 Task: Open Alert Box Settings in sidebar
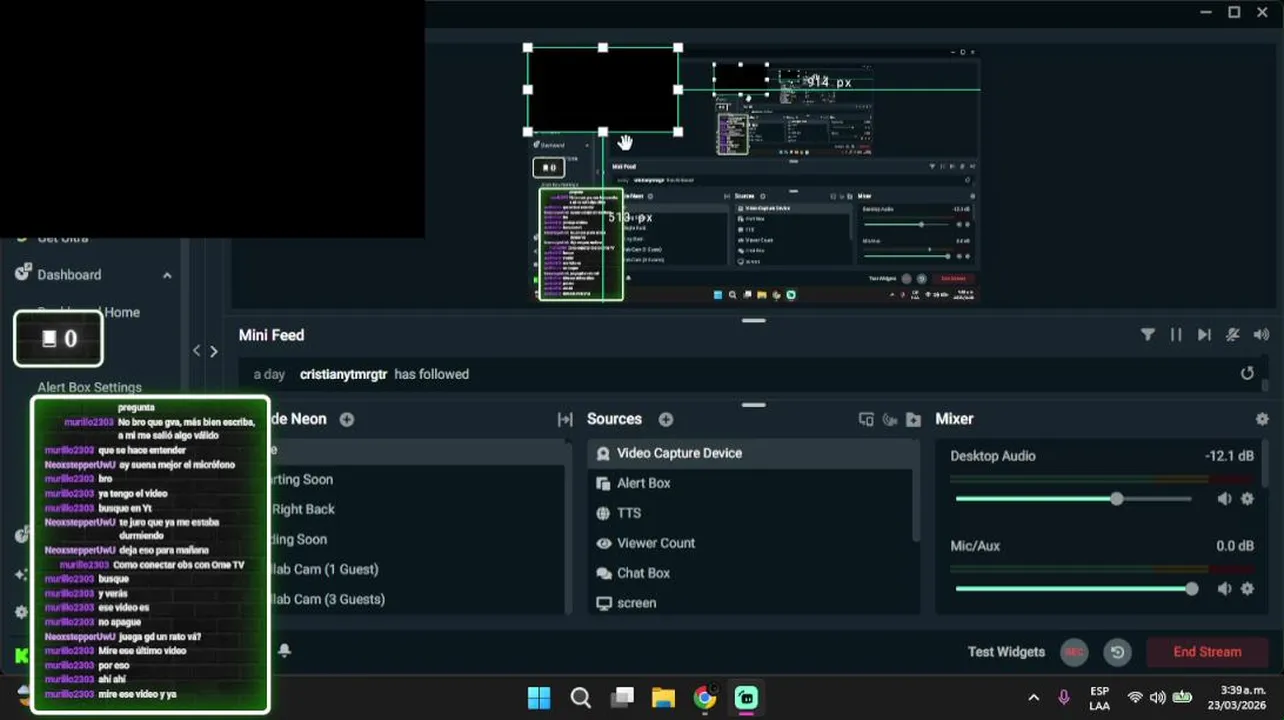click(89, 387)
